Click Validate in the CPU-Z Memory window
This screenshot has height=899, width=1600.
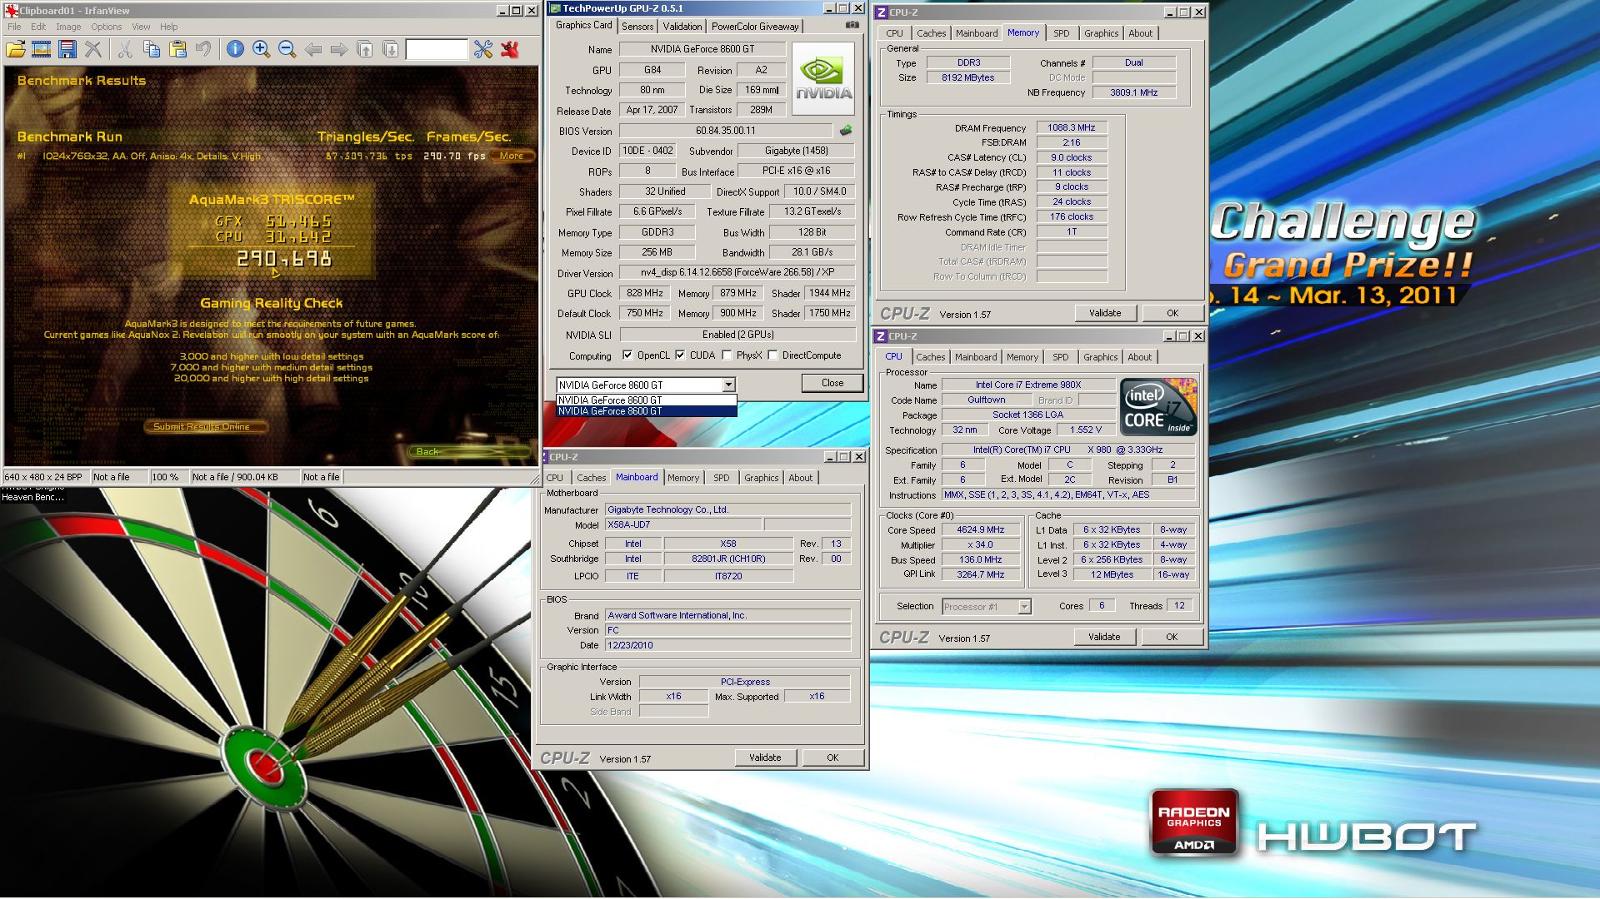point(1105,313)
